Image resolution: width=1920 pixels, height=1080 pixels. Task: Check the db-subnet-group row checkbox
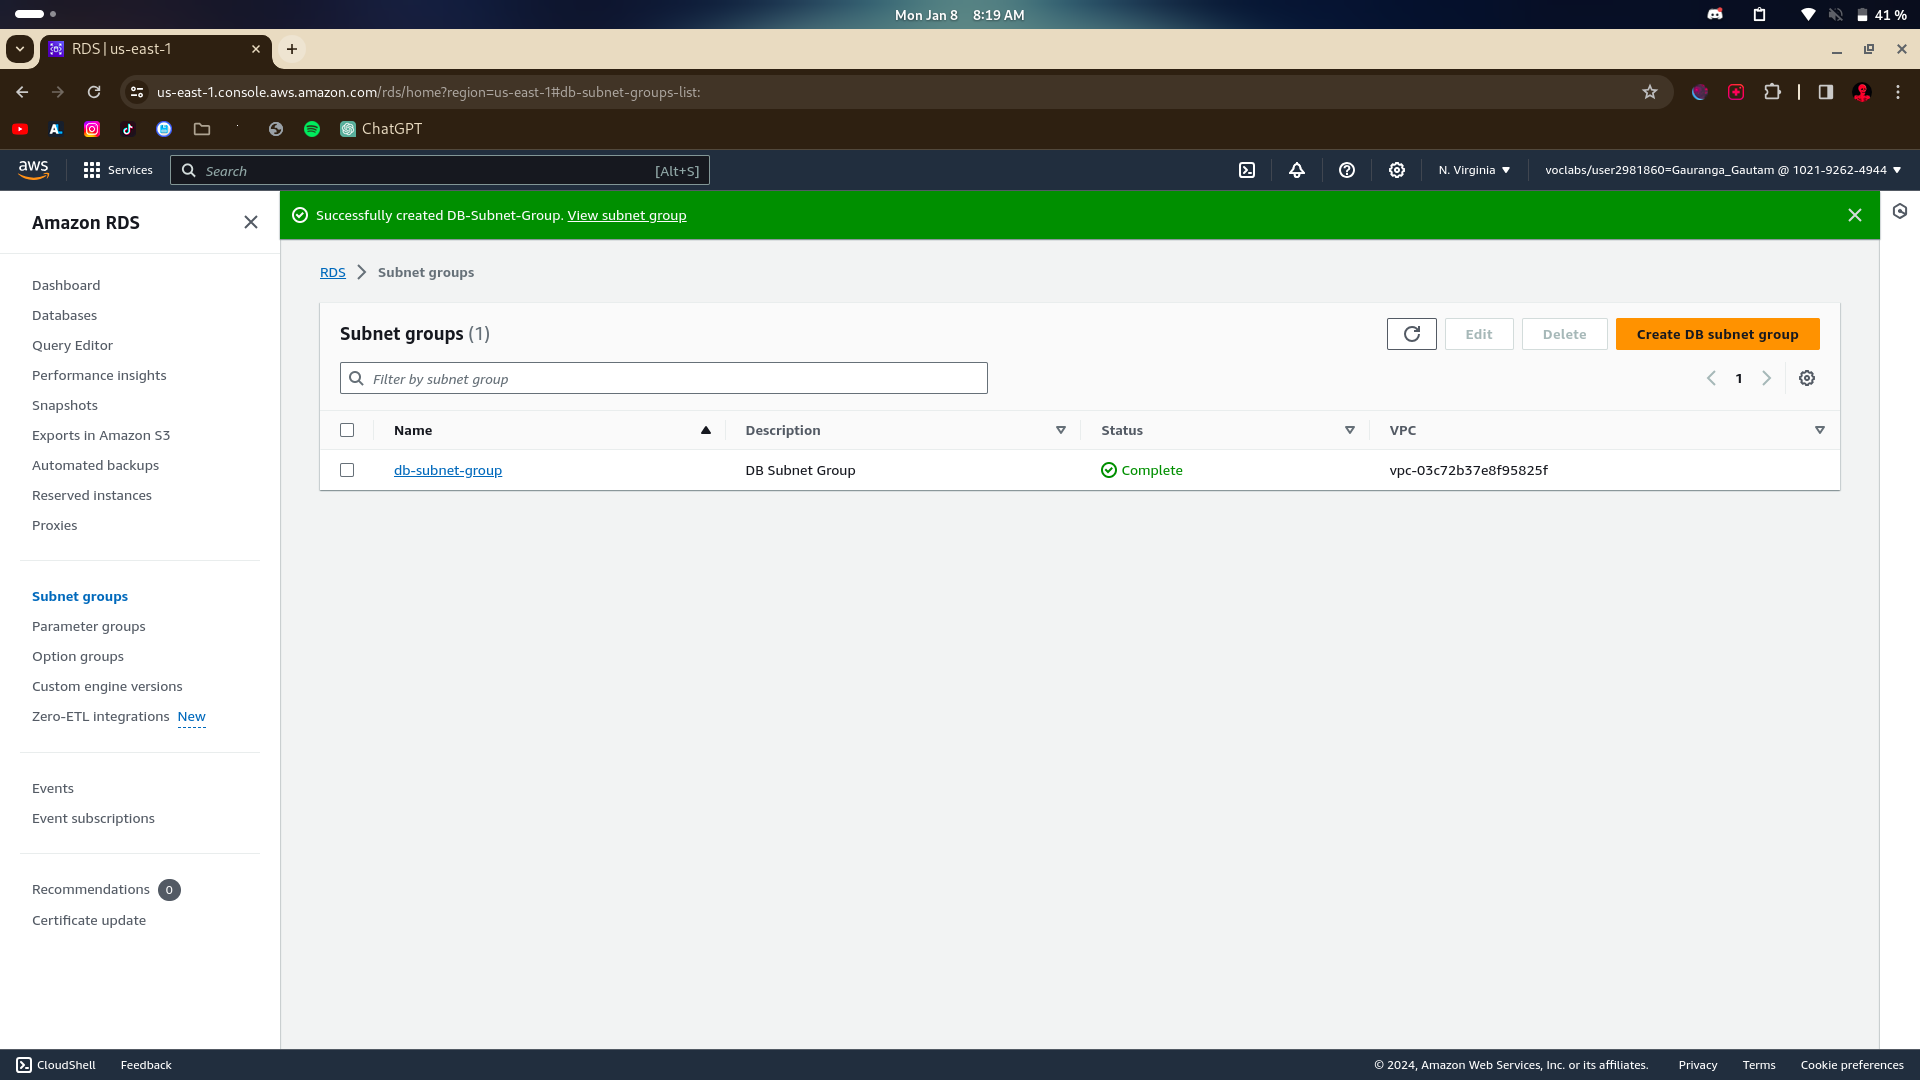(347, 470)
